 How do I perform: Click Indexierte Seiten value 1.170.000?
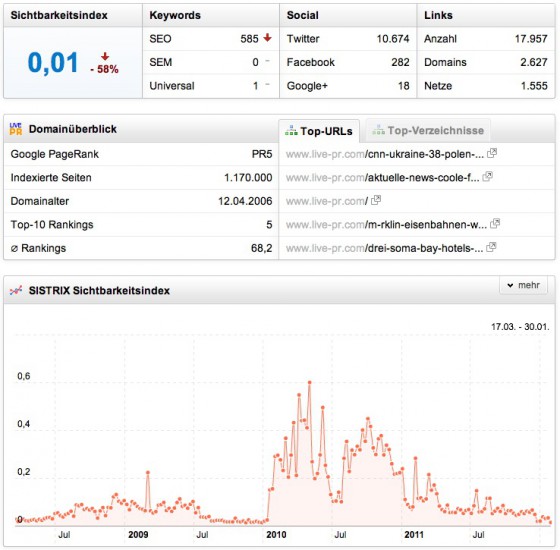point(248,178)
